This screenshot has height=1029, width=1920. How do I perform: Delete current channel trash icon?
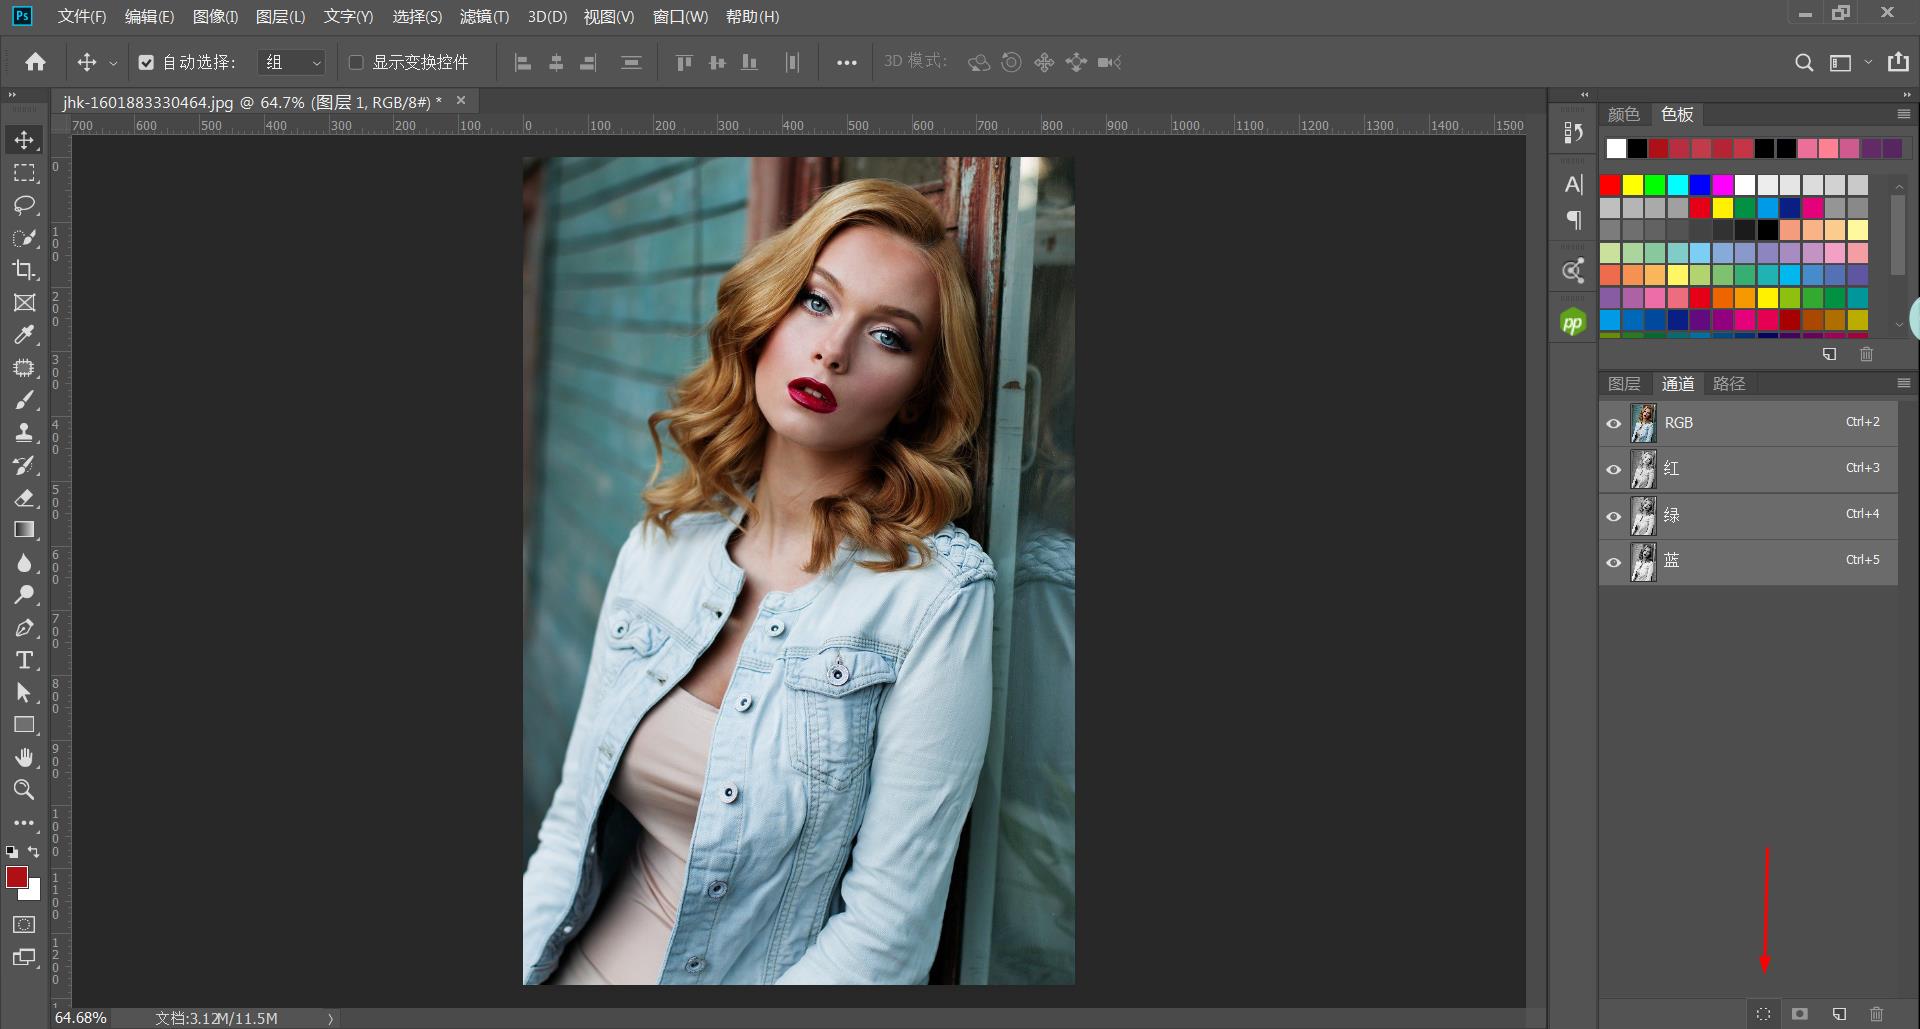click(x=1876, y=1014)
